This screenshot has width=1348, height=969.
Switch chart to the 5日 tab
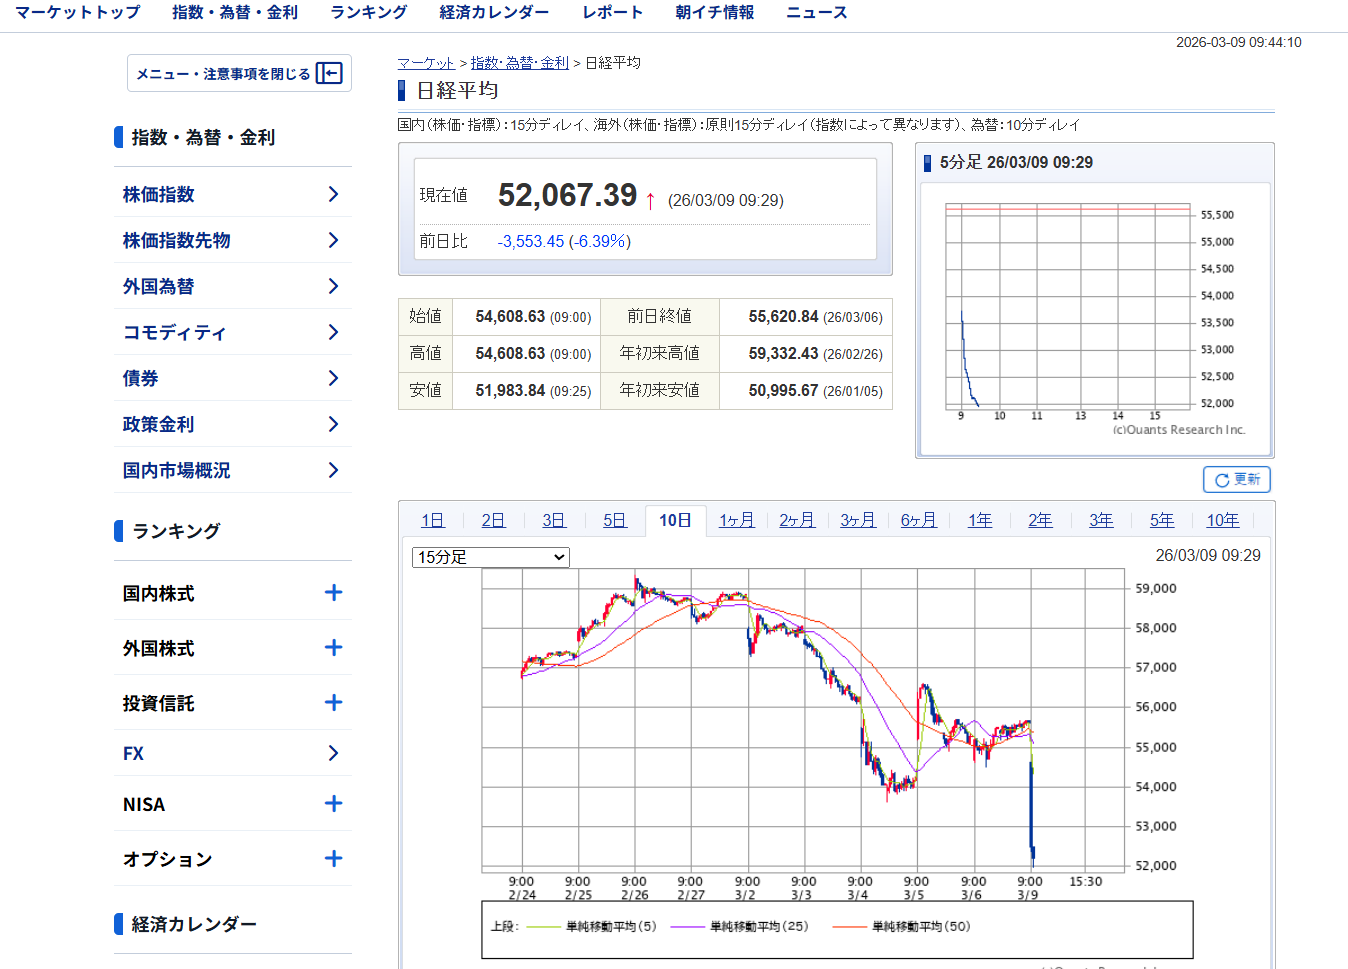(615, 520)
